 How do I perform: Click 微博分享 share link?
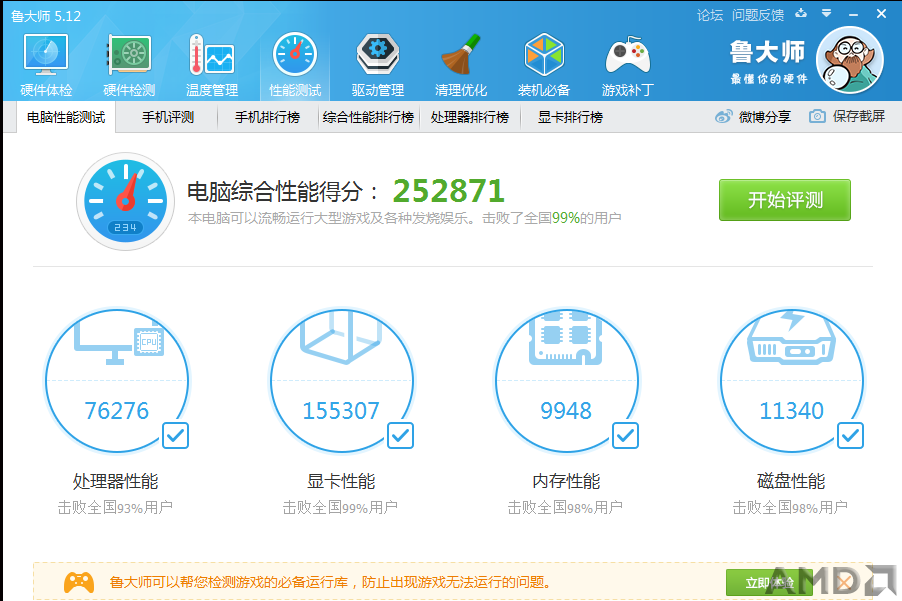pyautogui.click(x=765, y=117)
